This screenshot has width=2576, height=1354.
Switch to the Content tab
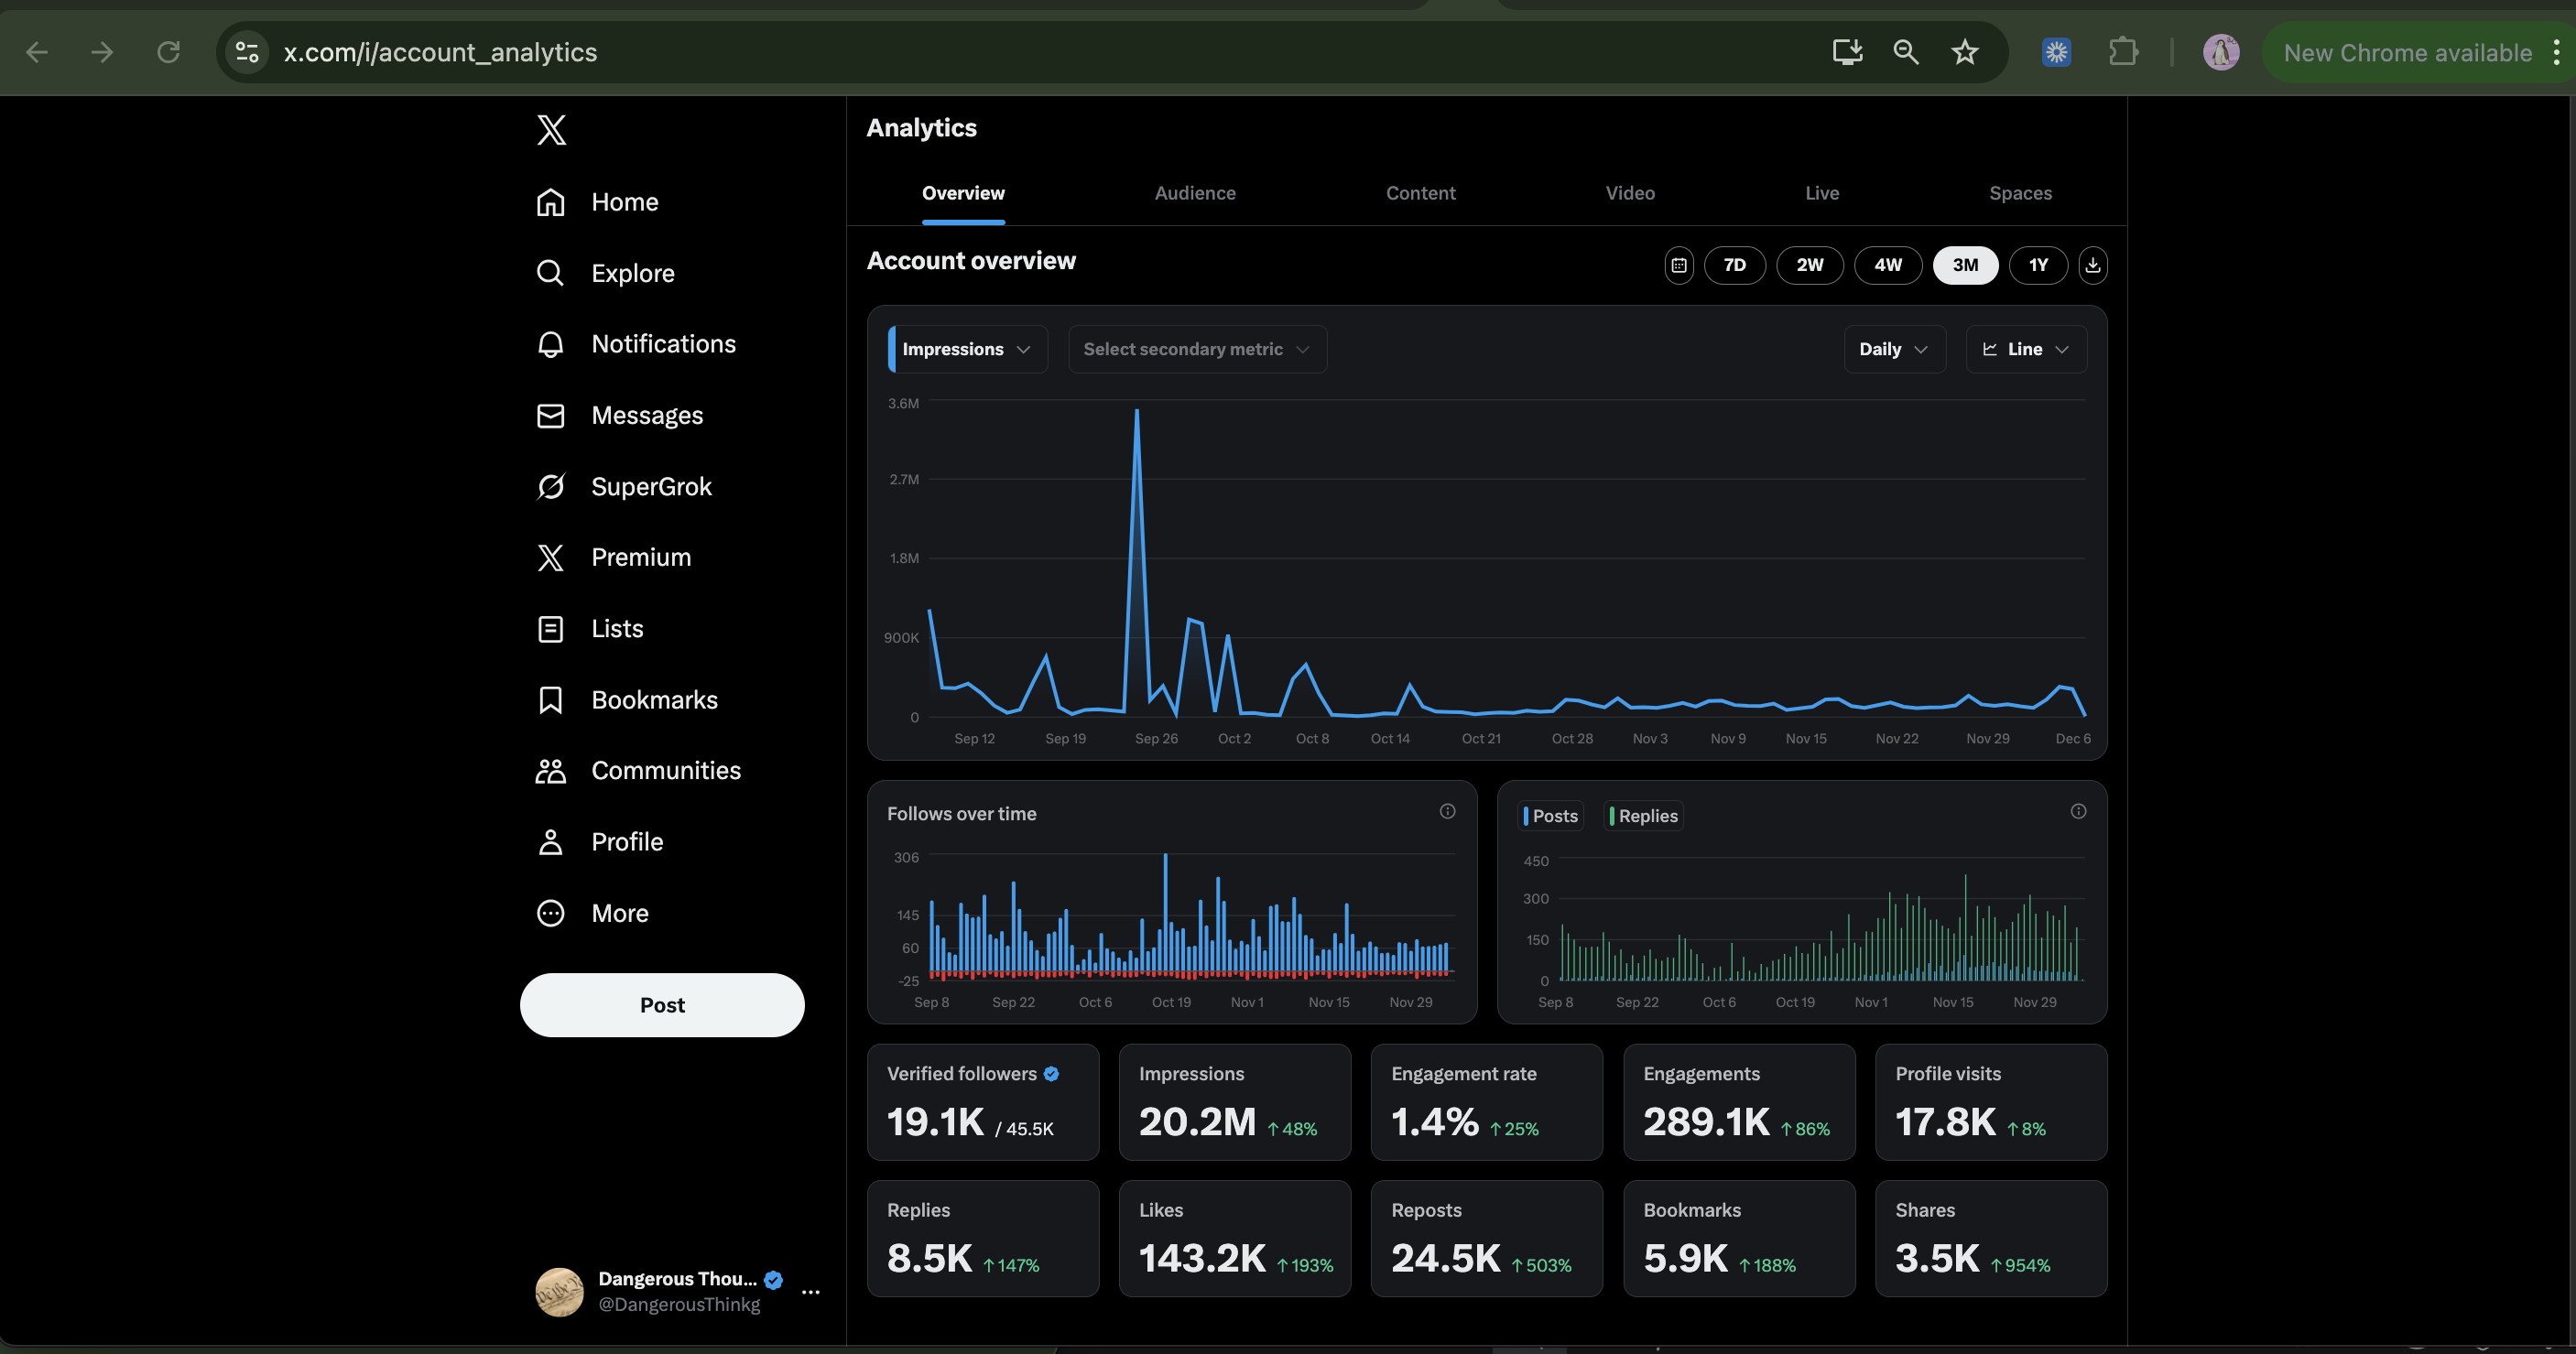pyautogui.click(x=1420, y=193)
